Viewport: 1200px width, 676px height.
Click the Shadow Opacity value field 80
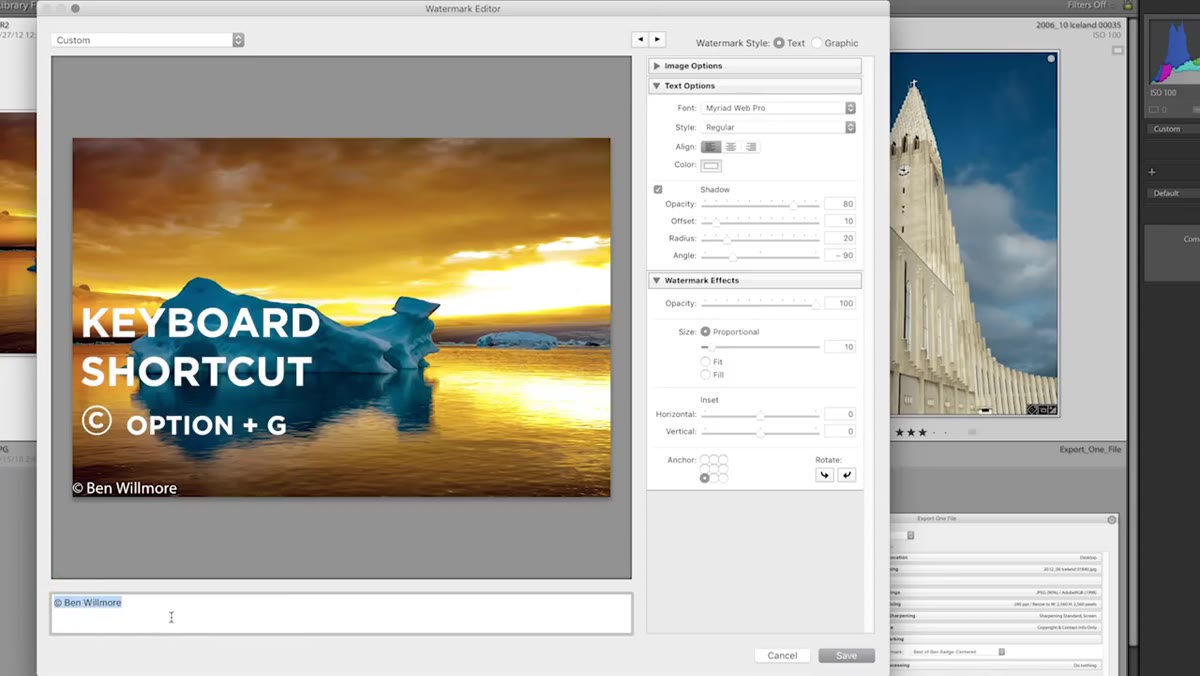click(x=840, y=204)
